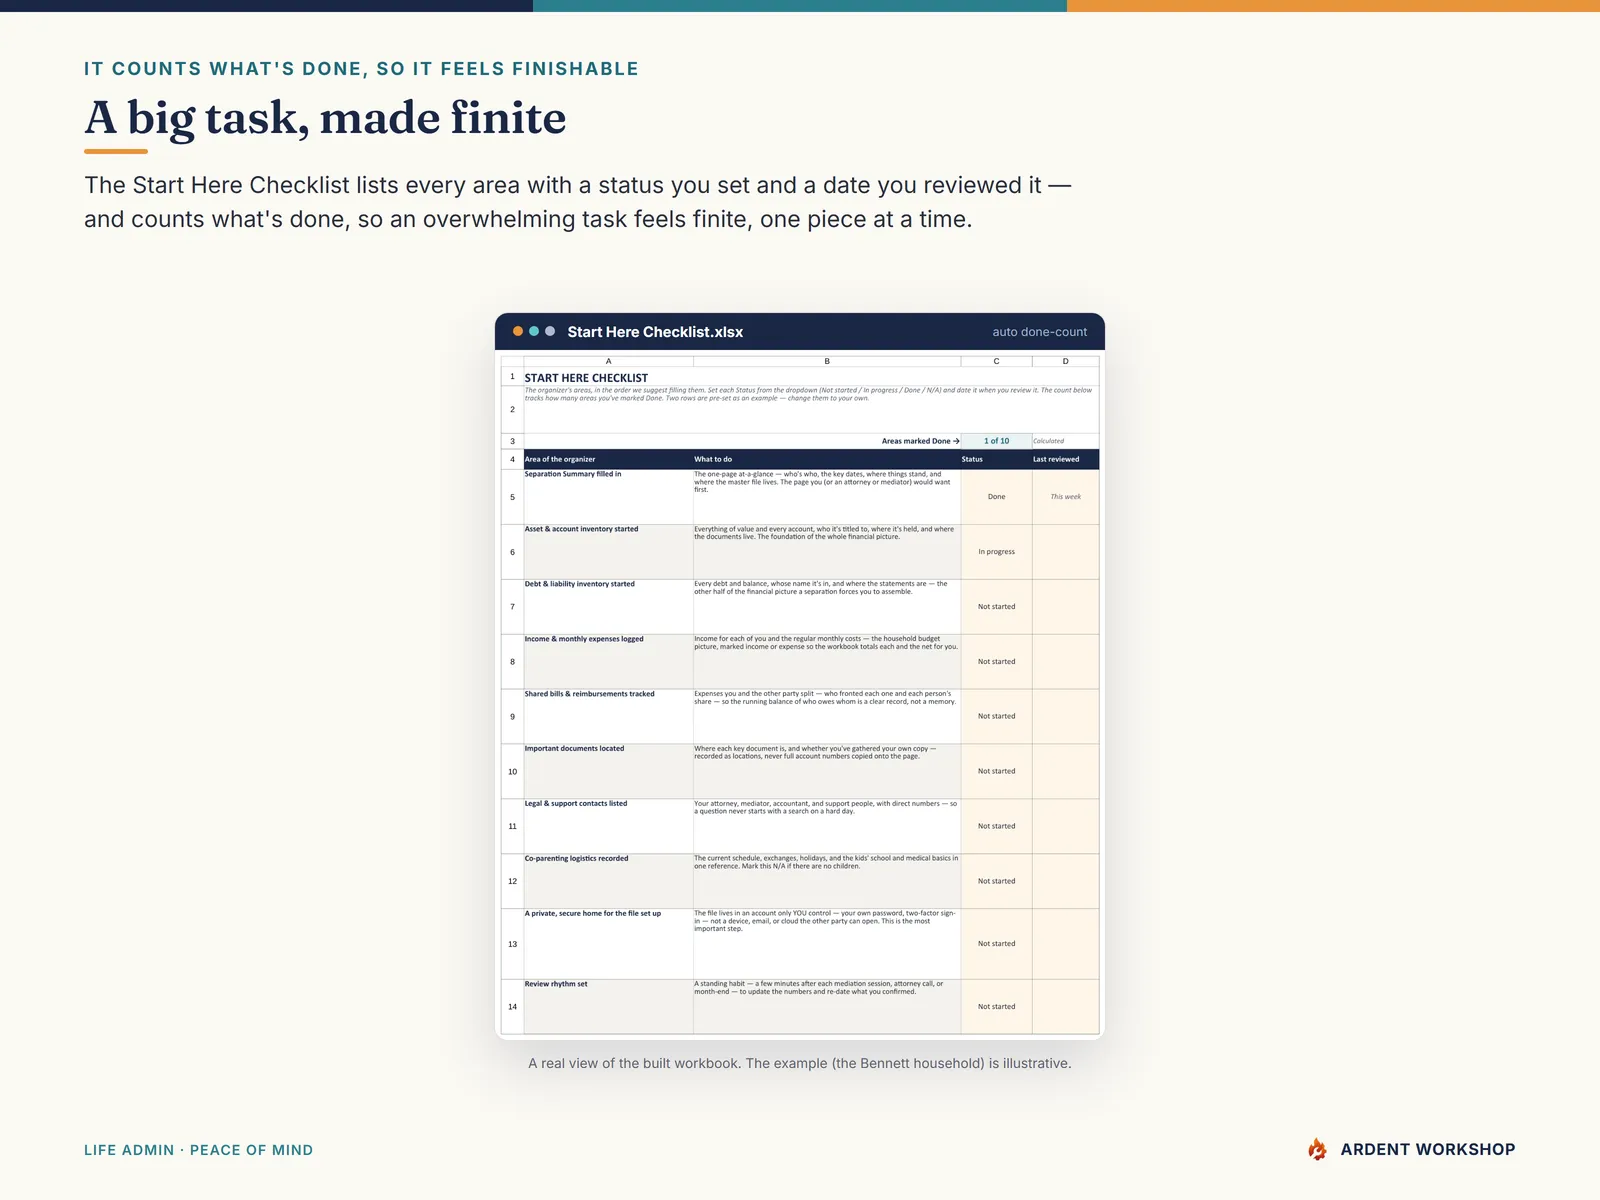Viewport: 1600px width, 1200px height.
Task: Select Legal & support contacts listed cell
Action: [608, 826]
